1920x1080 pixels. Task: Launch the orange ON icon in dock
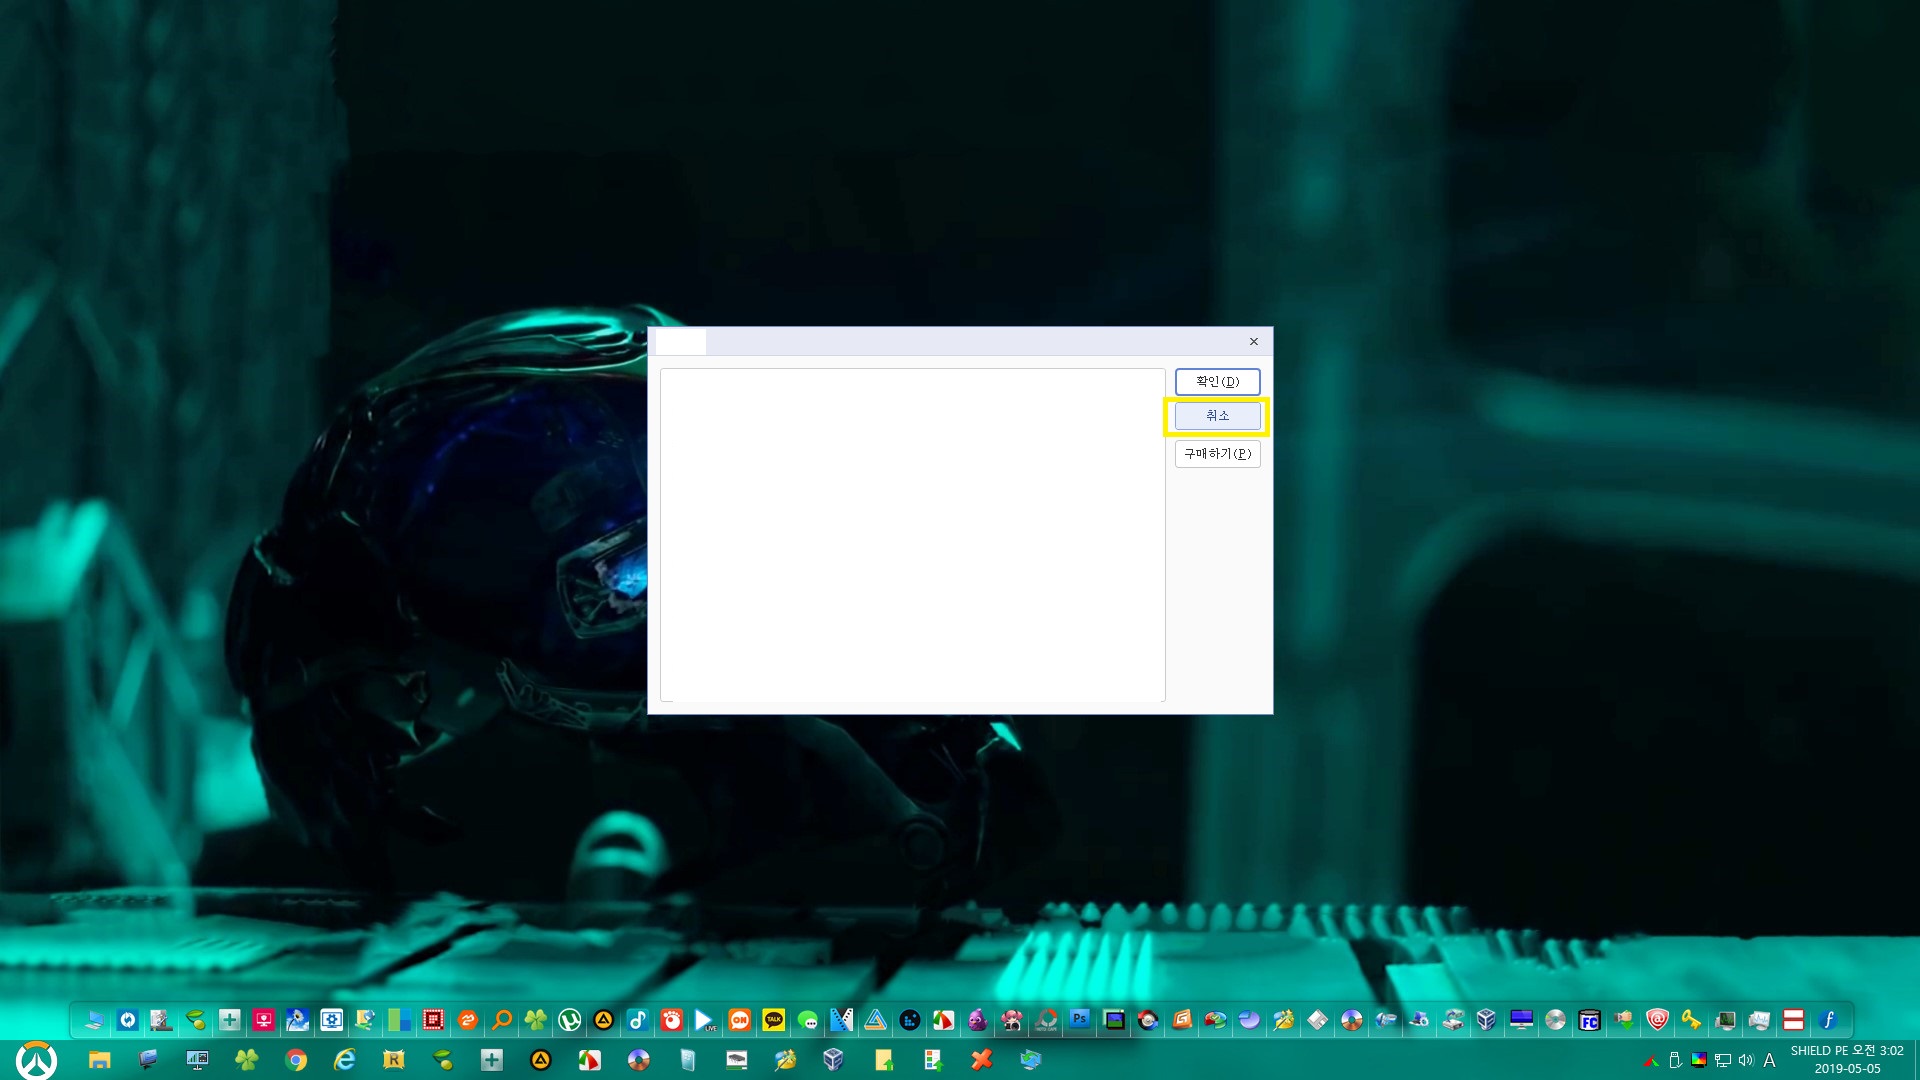coord(740,1020)
